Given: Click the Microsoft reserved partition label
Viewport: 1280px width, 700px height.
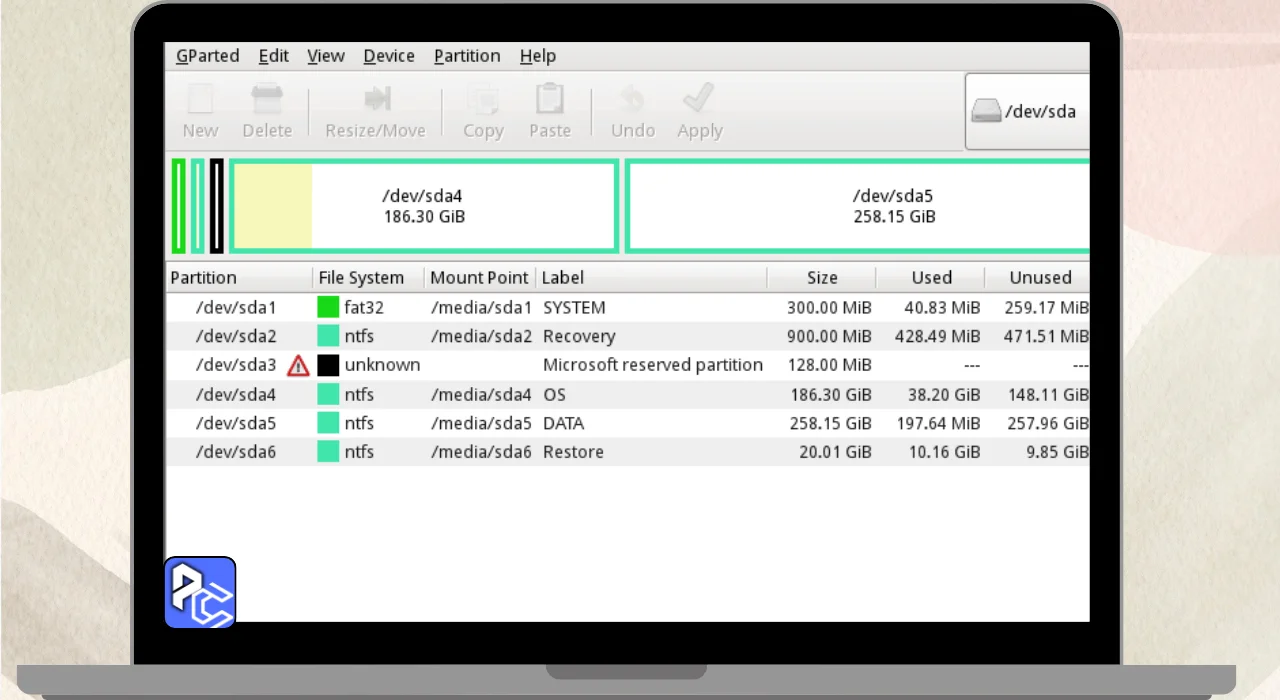Looking at the screenshot, I should [x=653, y=365].
